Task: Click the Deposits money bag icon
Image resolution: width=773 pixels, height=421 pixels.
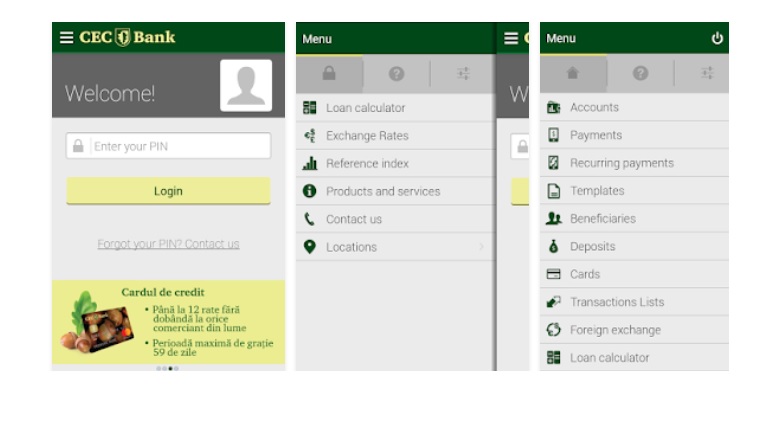Action: click(x=554, y=246)
